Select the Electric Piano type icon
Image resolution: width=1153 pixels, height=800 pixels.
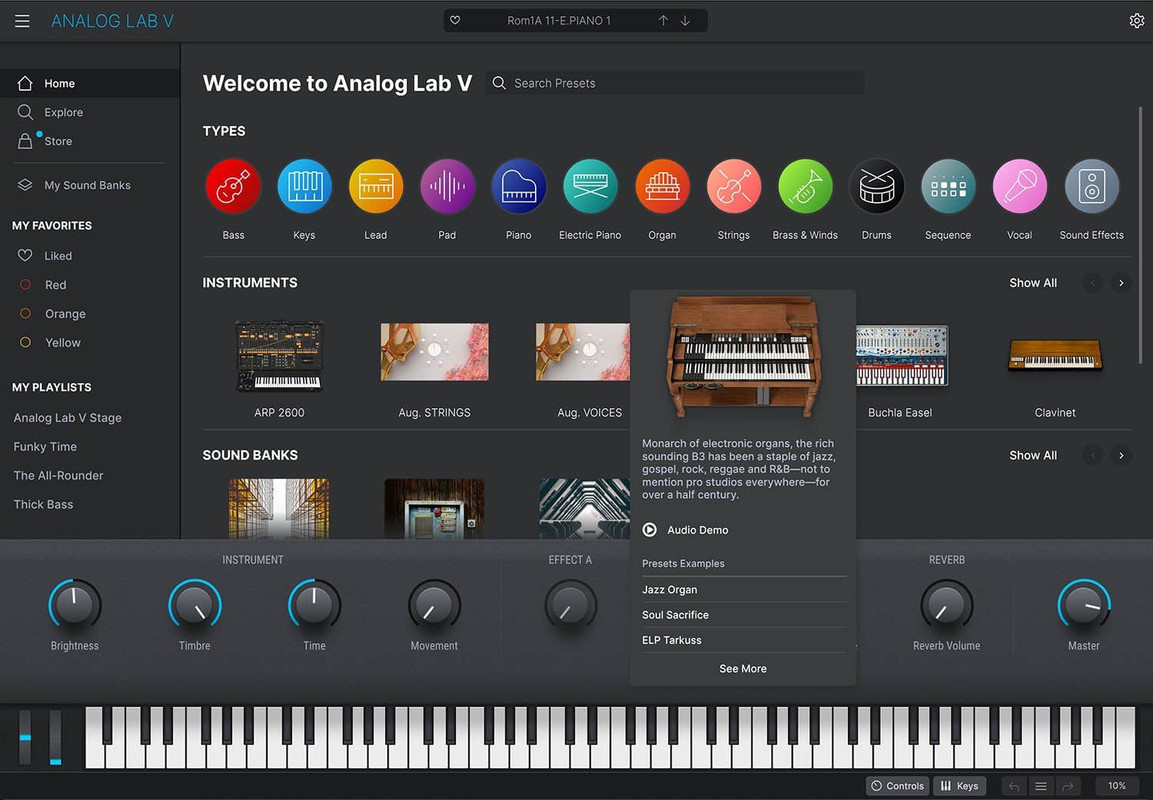590,186
